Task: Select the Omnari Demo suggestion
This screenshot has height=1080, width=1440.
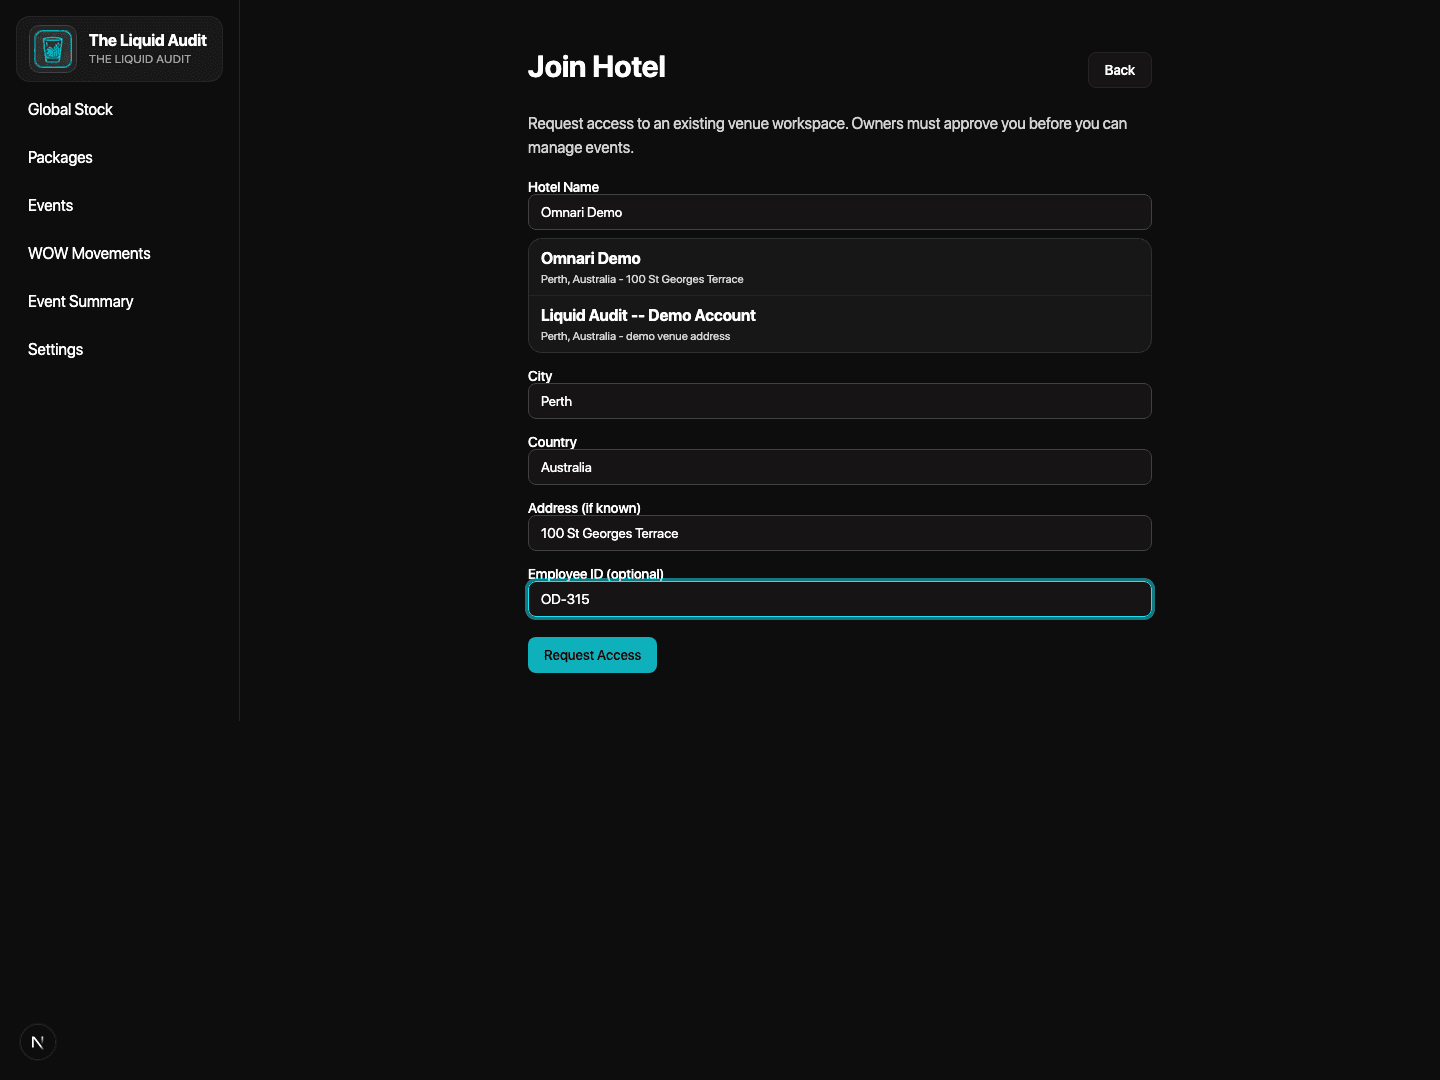Action: click(839, 267)
